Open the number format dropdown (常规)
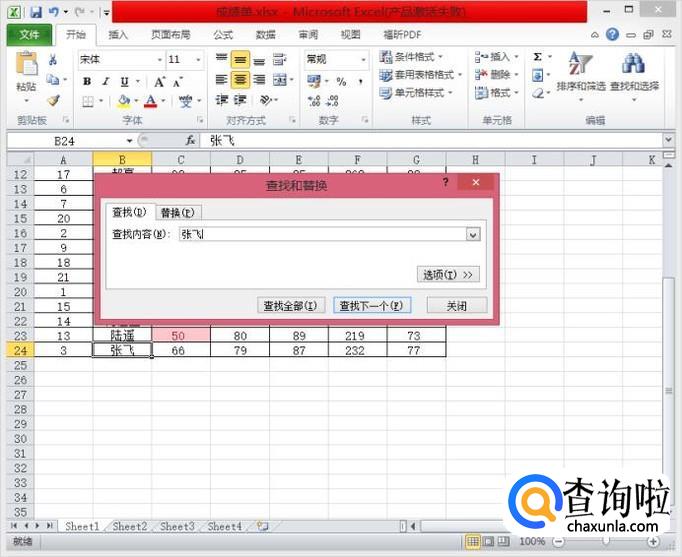This screenshot has height=557, width=682. point(363,60)
